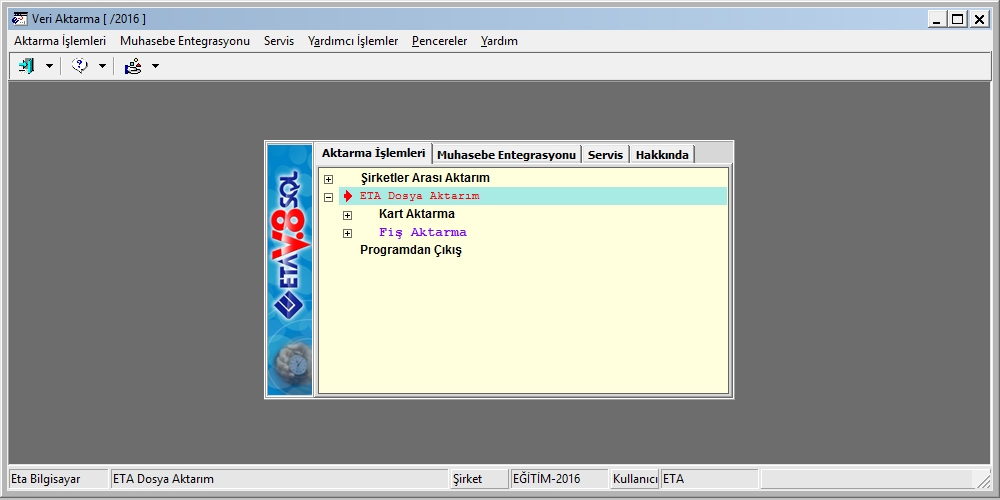The image size is (1000, 500).
Task: Open dropdown arrow beside the exit icon
Action: tap(49, 66)
